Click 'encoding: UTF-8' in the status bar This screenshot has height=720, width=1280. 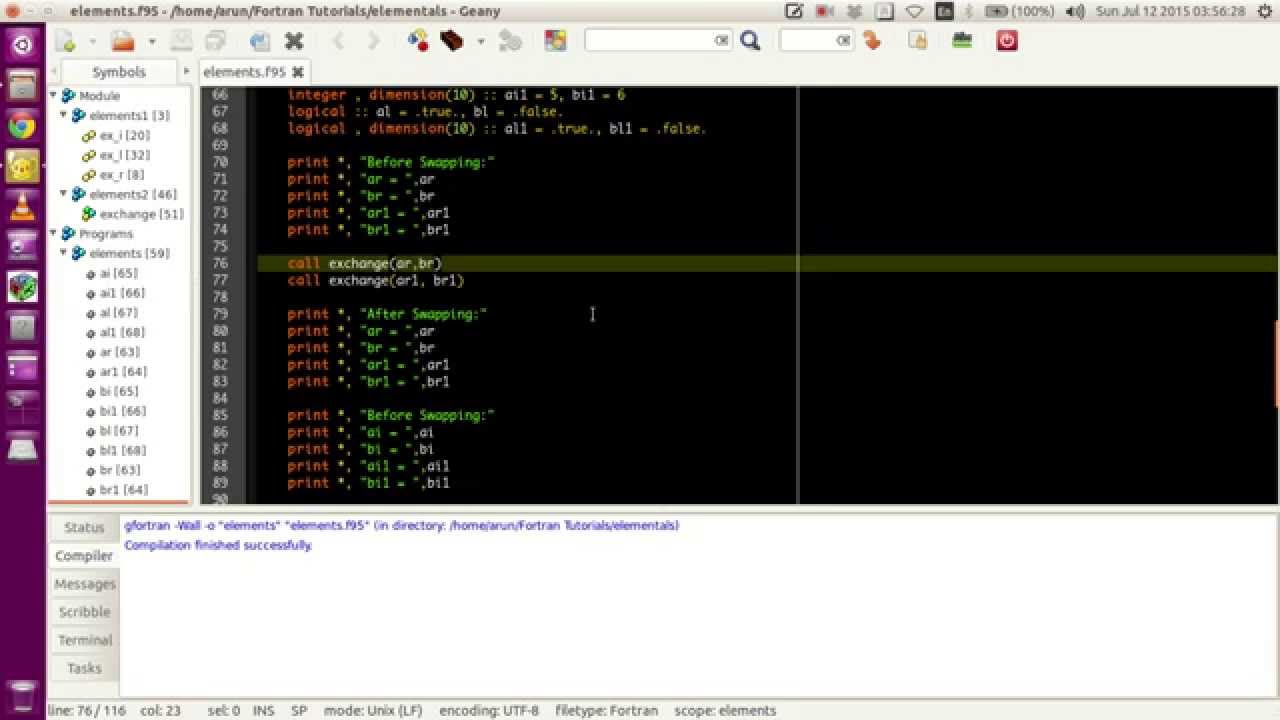[x=488, y=711]
